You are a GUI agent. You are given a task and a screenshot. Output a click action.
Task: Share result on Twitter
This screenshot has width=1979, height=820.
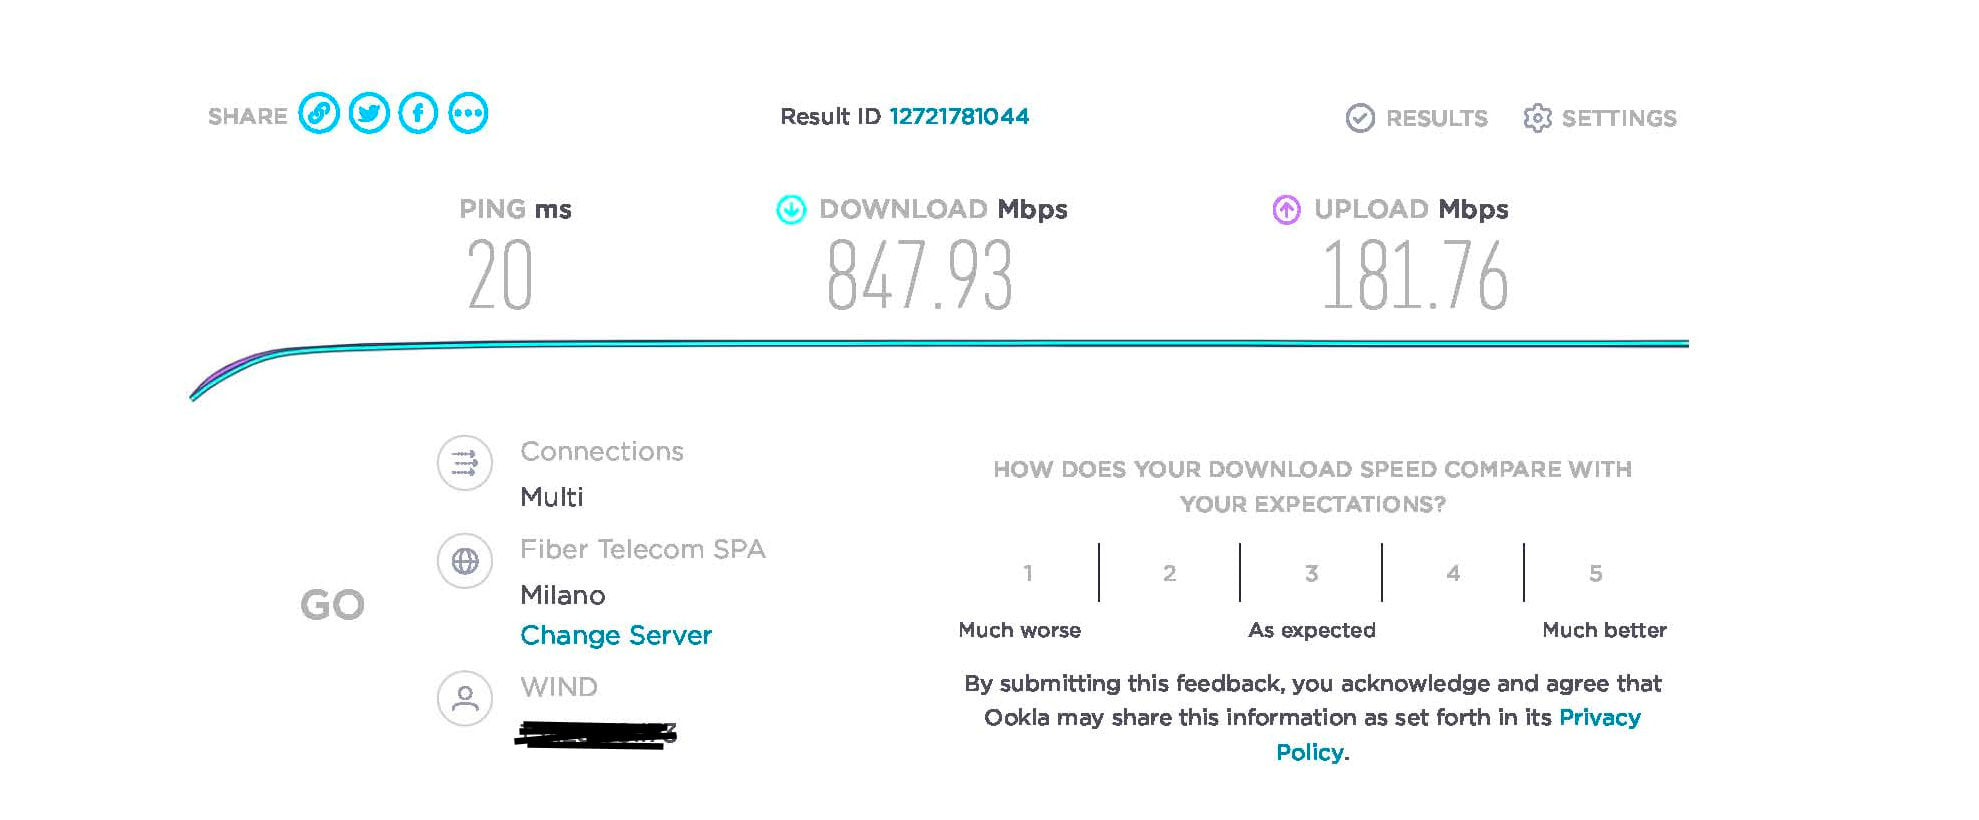click(x=369, y=113)
